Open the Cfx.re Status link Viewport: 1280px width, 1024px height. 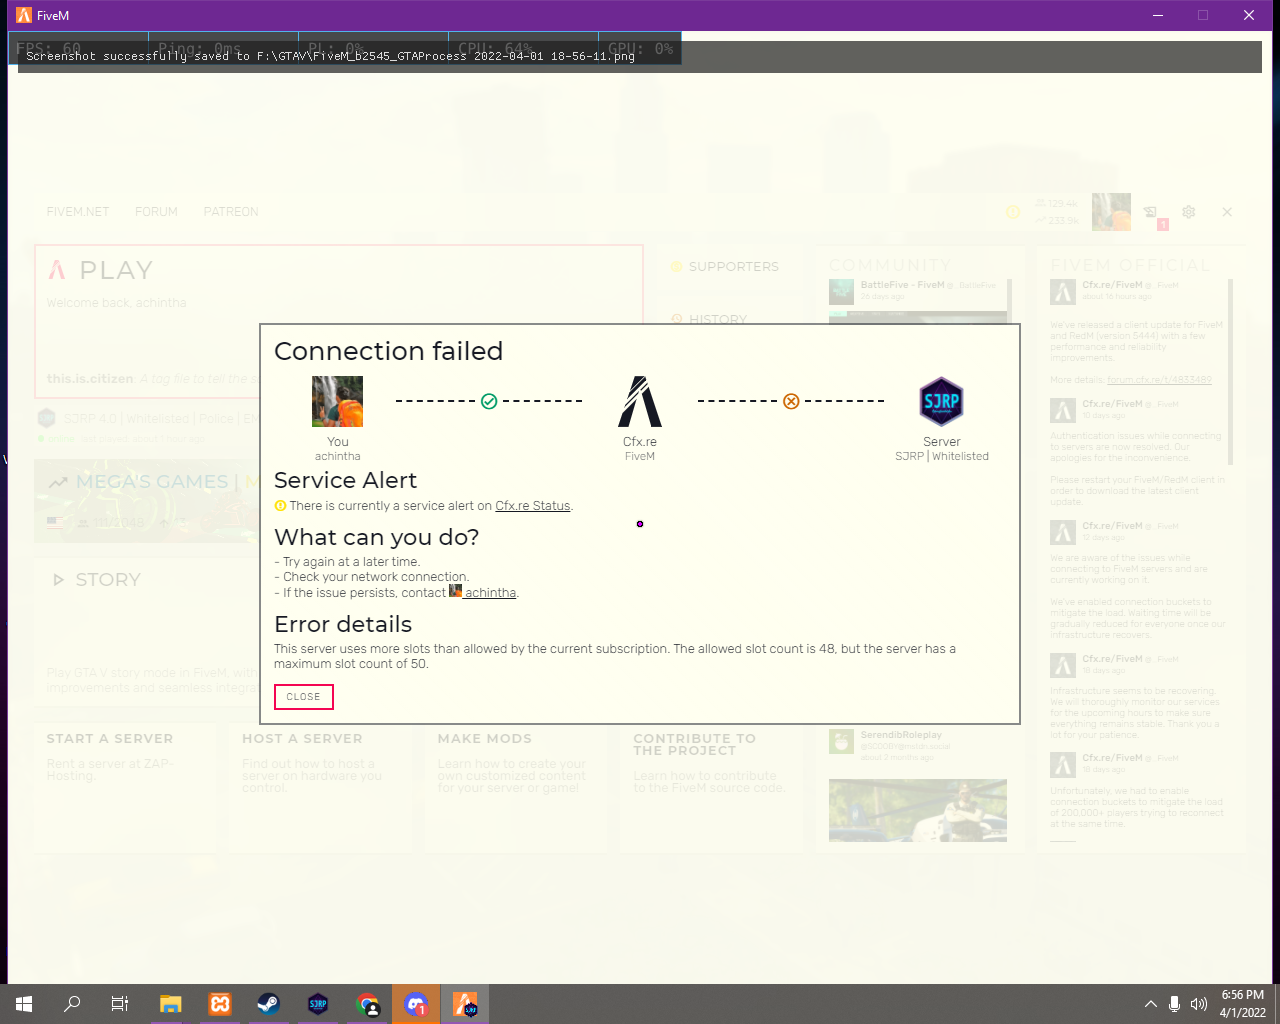(x=533, y=506)
